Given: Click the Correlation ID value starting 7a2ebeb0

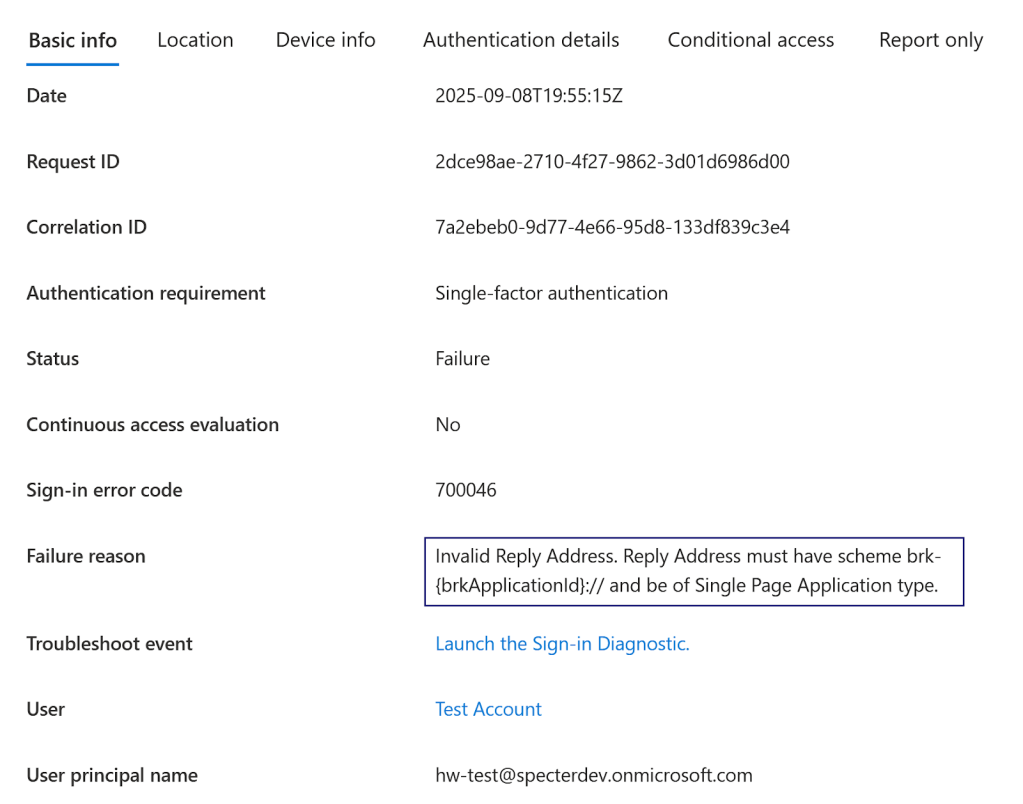Looking at the screenshot, I should pos(612,227).
